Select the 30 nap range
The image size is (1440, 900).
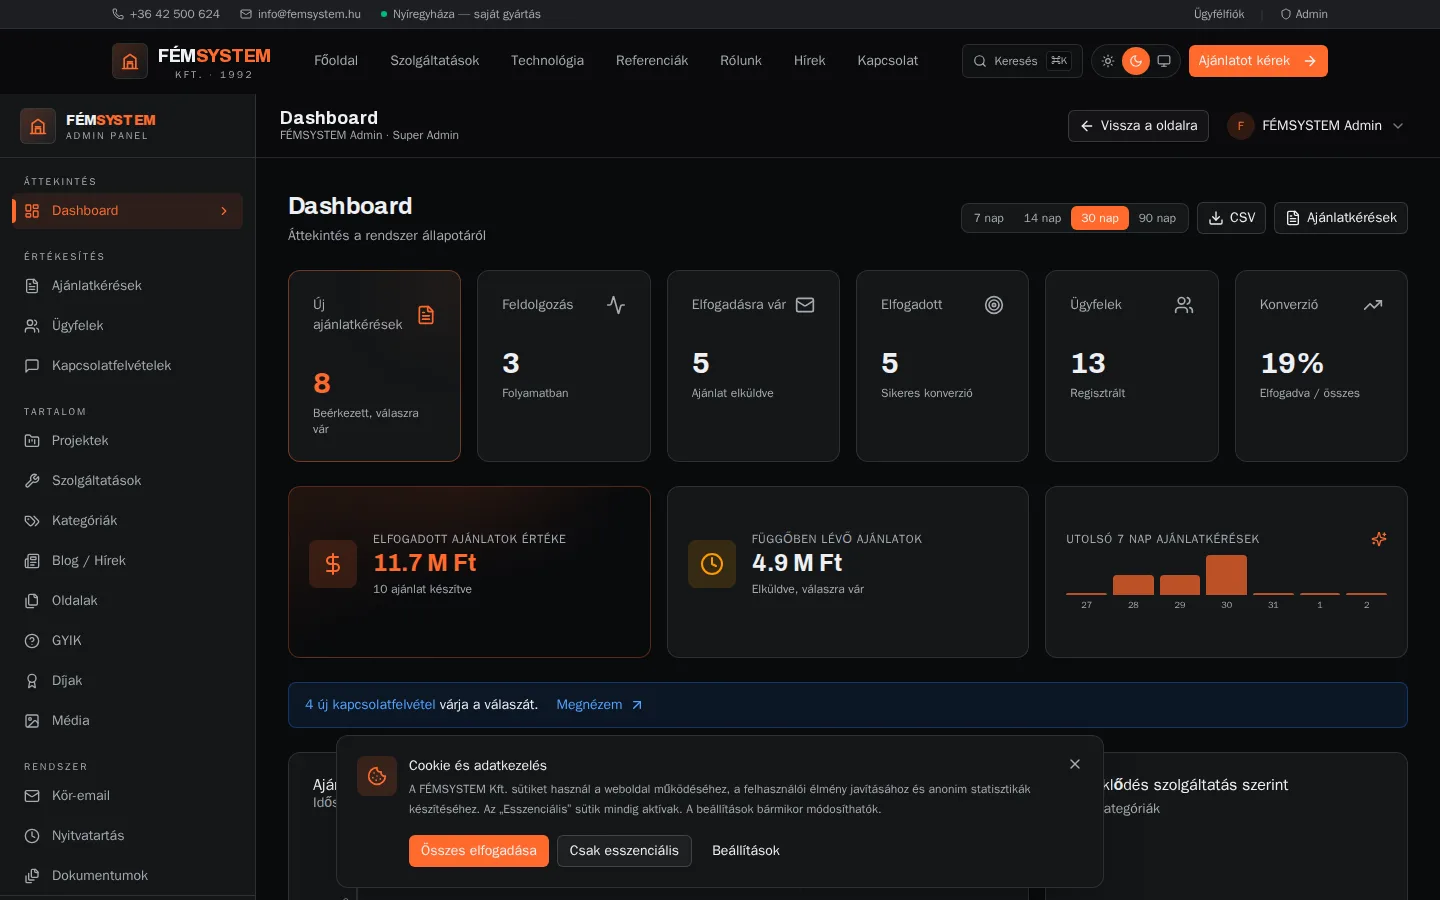point(1100,218)
